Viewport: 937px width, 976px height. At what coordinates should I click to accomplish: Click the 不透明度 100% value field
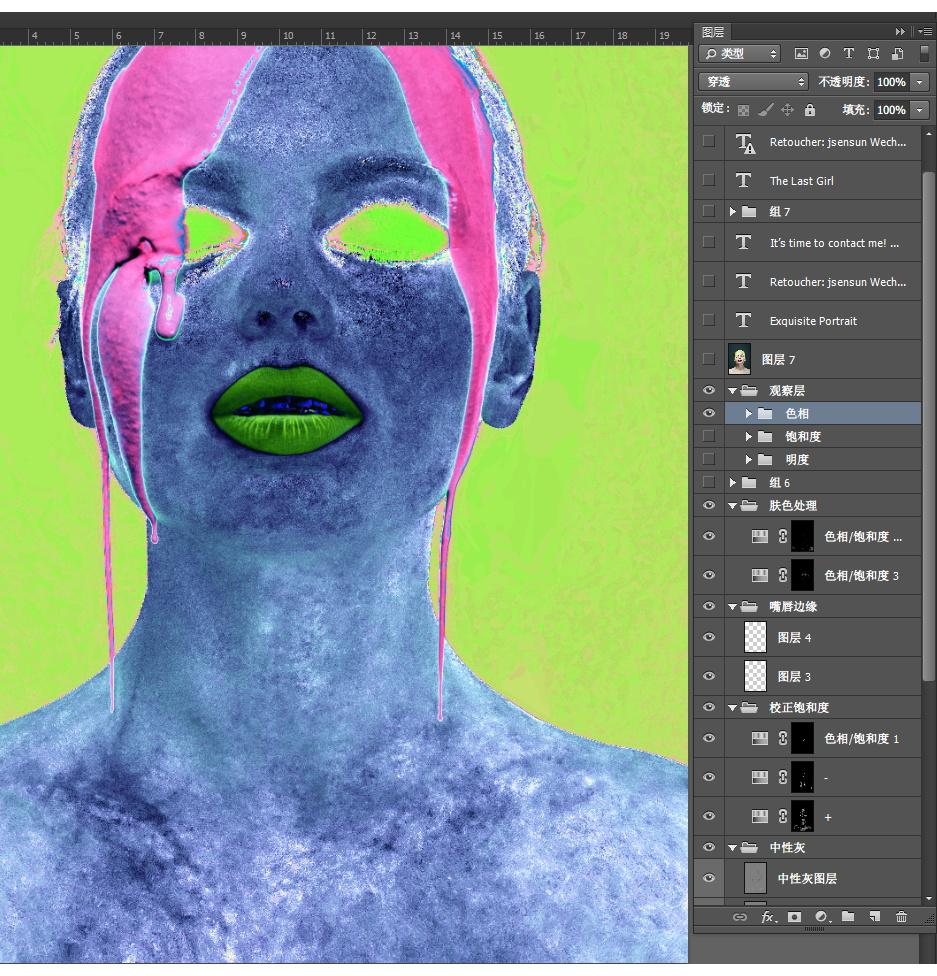[x=892, y=82]
